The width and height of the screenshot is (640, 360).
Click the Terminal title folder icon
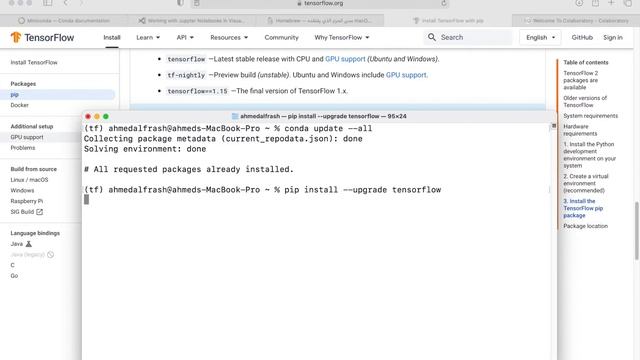click(x=235, y=116)
